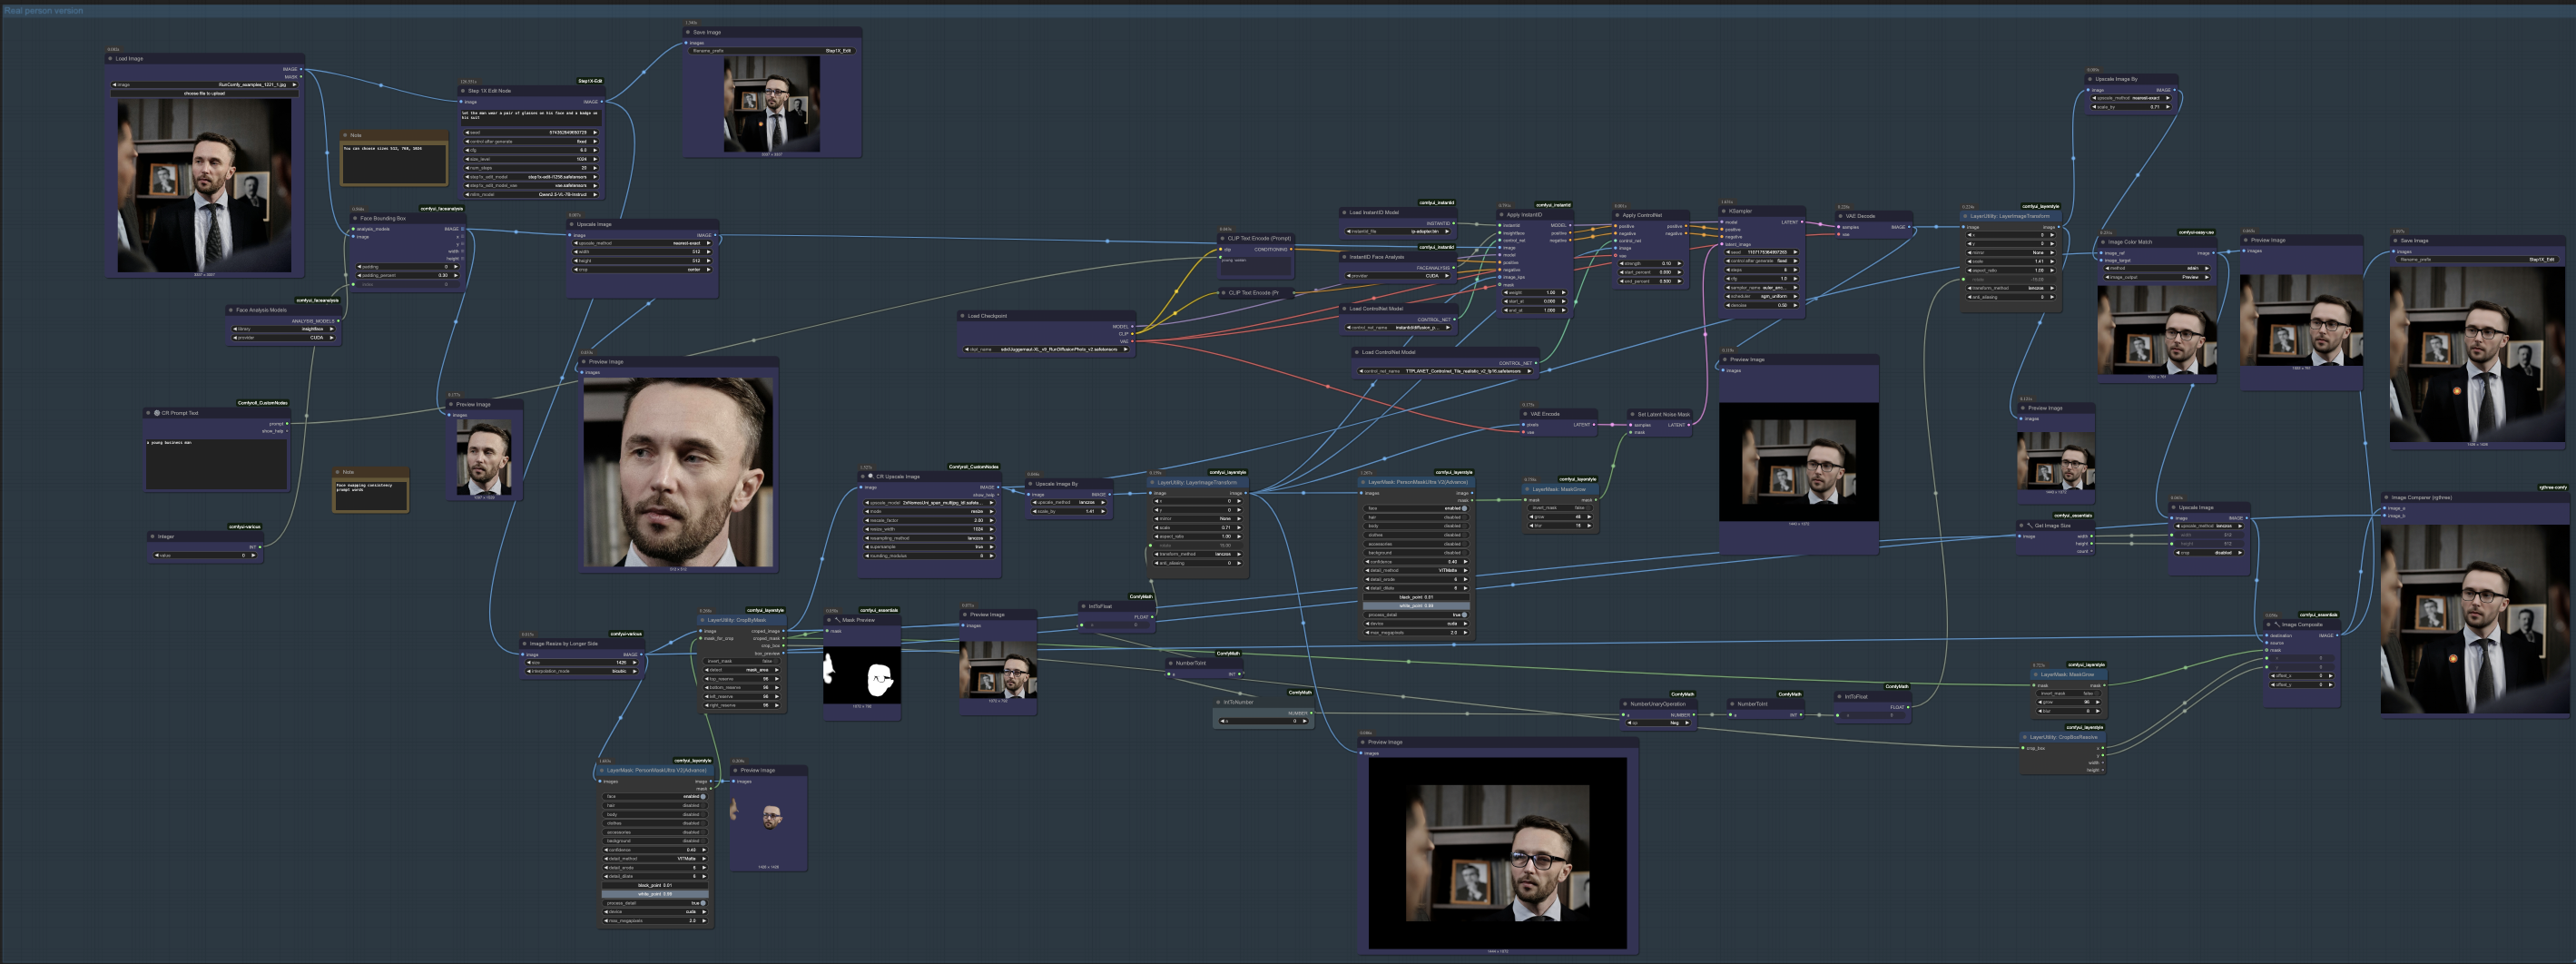The width and height of the screenshot is (2576, 964).
Task: Collapse the IntToNumber node dot
Action: (1218, 702)
